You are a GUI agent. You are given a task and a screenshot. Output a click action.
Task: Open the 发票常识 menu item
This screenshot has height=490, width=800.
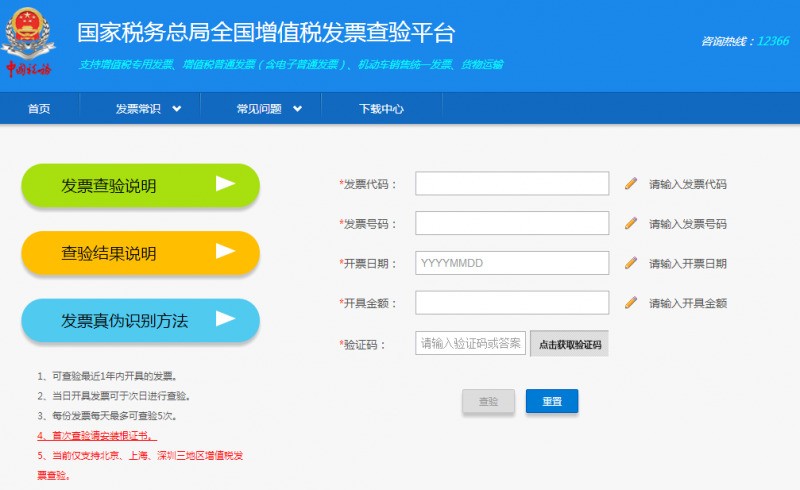pos(138,109)
